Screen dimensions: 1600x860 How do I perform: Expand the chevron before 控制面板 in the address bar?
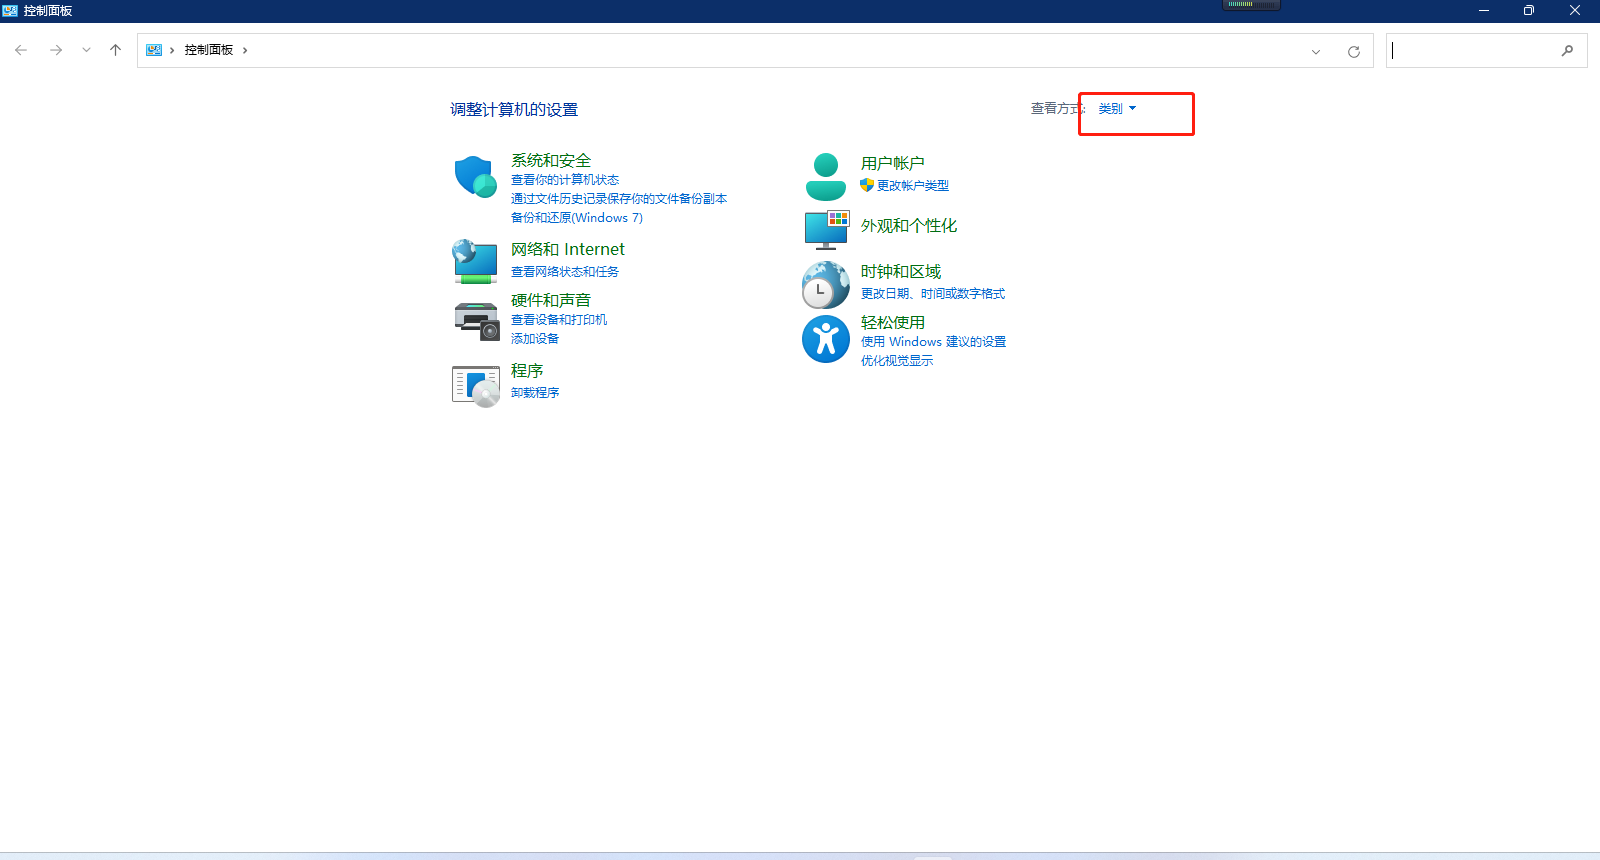click(172, 50)
